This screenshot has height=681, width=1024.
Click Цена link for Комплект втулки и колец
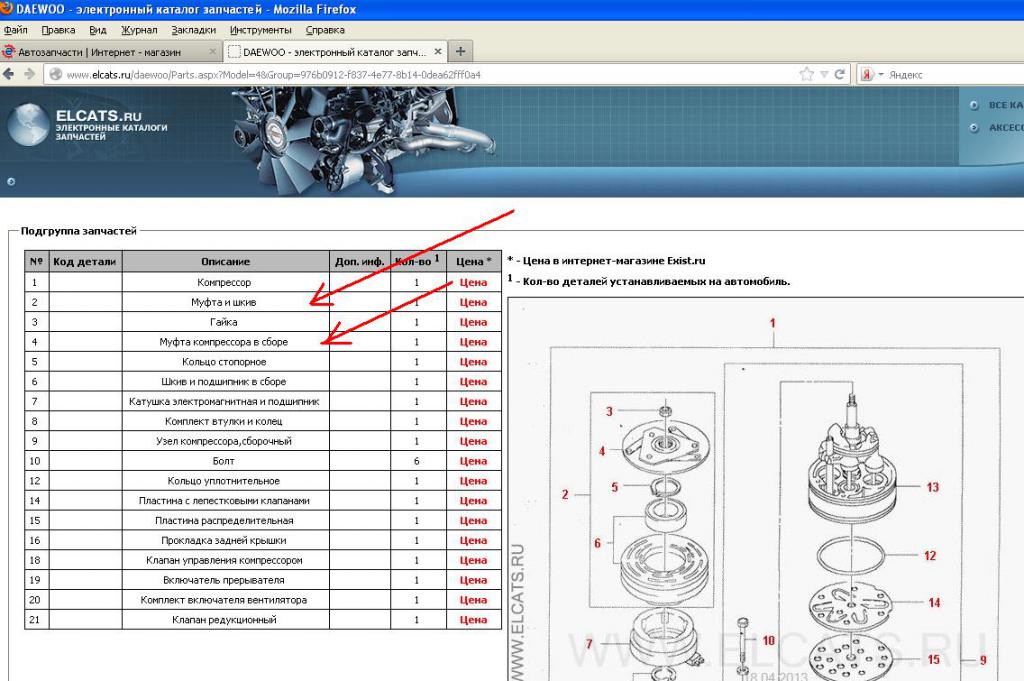pos(473,421)
